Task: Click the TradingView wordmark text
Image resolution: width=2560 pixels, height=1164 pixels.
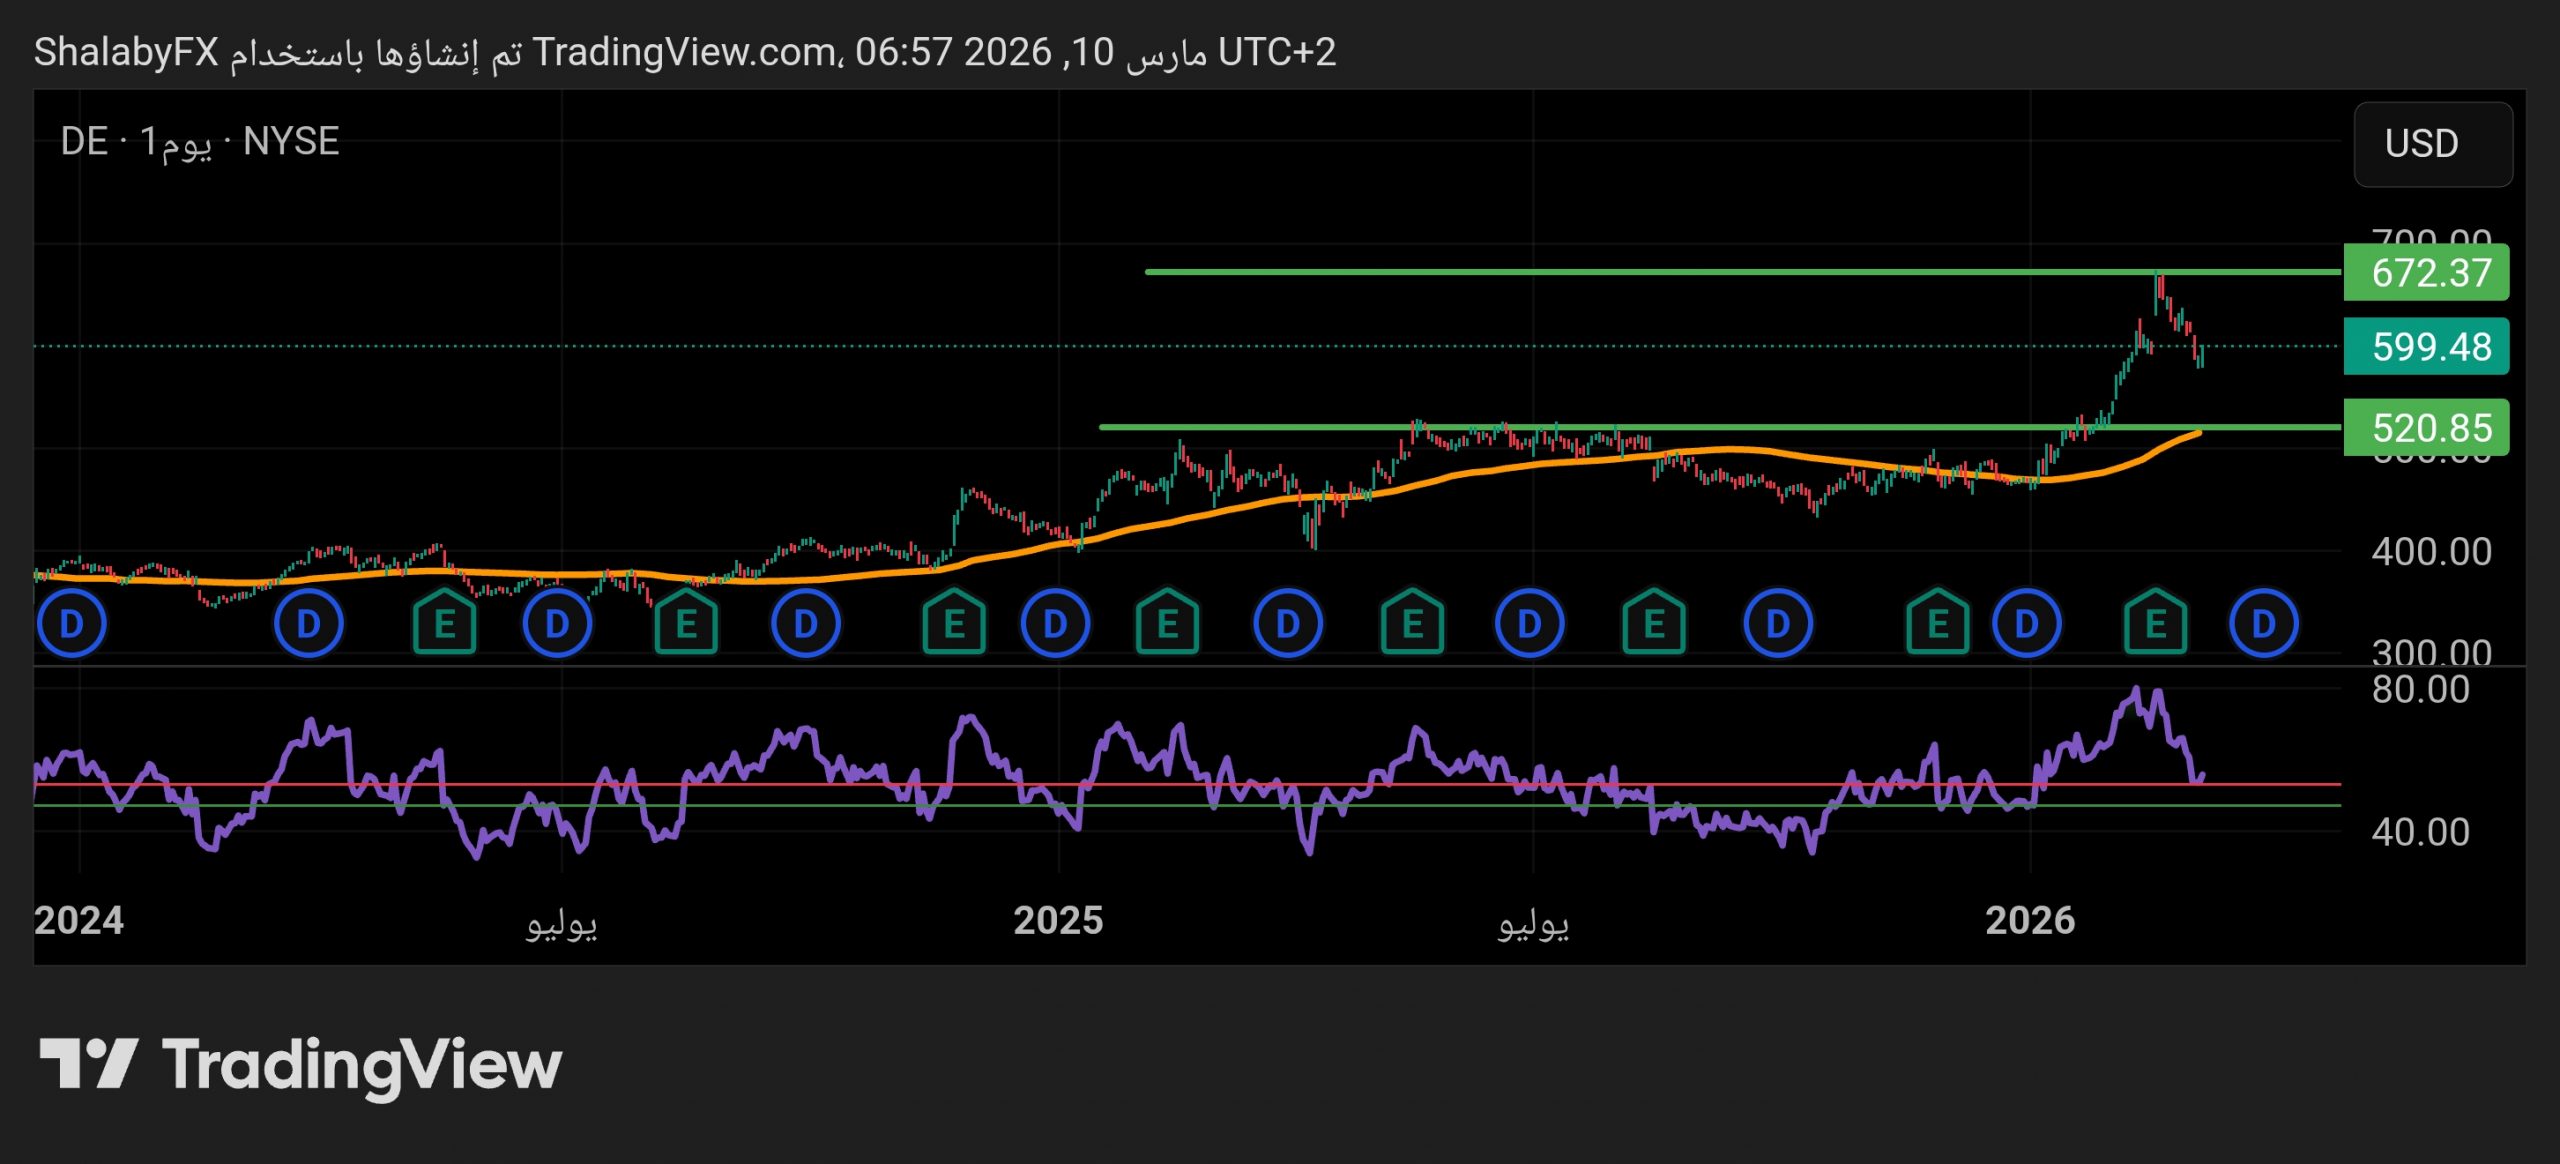Action: [362, 1065]
